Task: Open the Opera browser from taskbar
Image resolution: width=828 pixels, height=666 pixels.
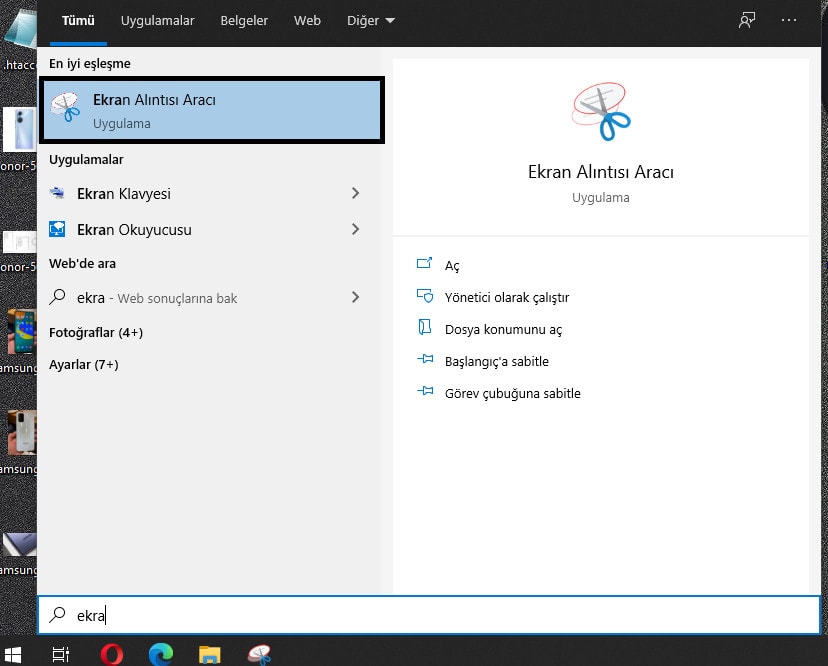Action: click(112, 654)
